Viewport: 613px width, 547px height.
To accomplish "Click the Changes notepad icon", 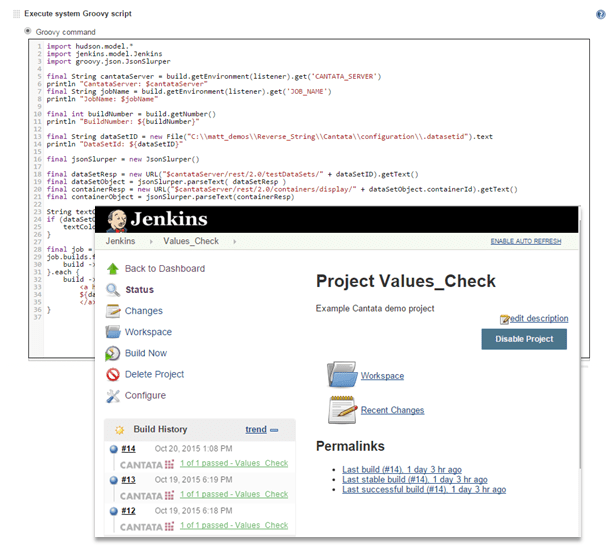I will pos(113,311).
